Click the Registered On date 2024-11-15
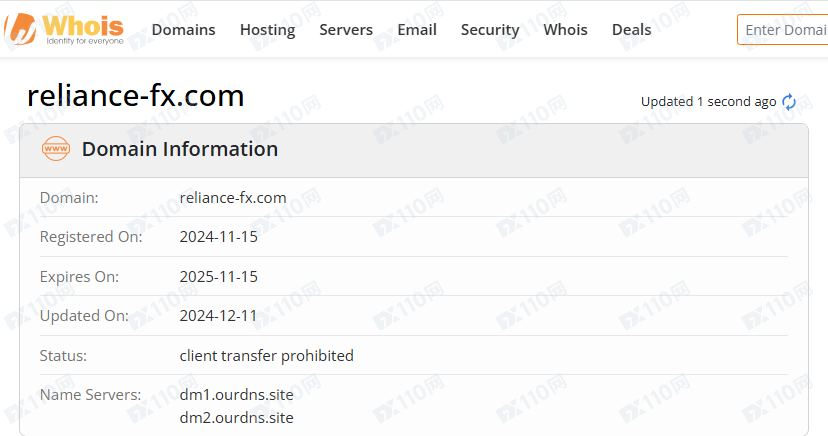828x436 pixels. (x=219, y=236)
